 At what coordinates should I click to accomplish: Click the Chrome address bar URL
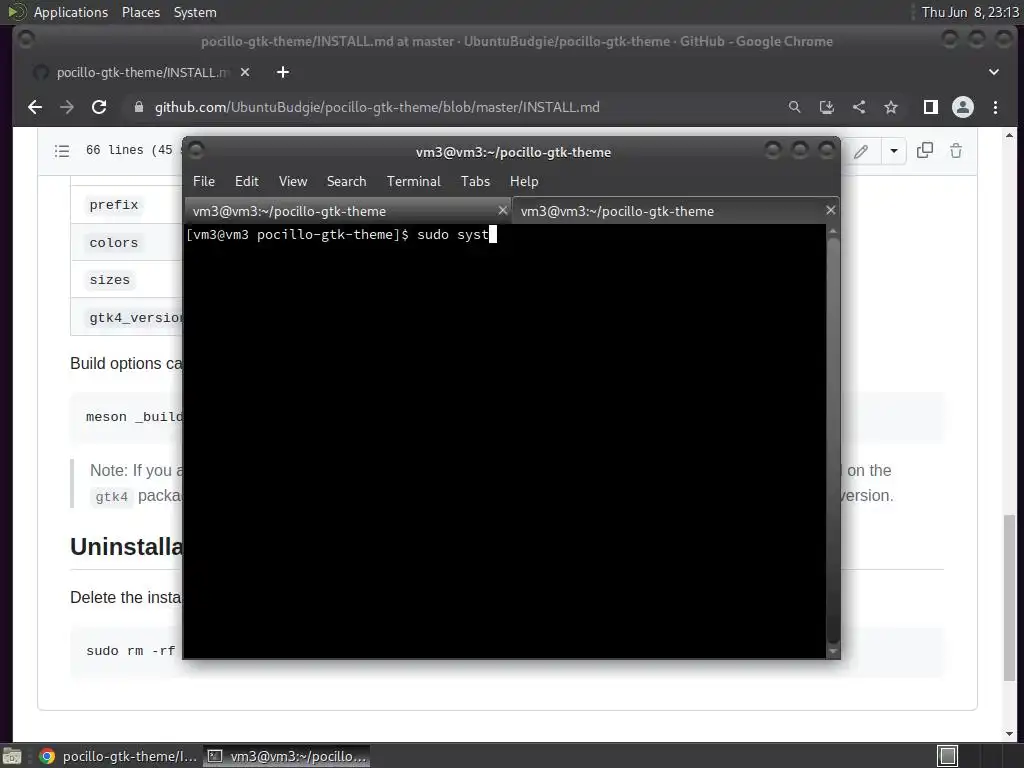pos(377,107)
